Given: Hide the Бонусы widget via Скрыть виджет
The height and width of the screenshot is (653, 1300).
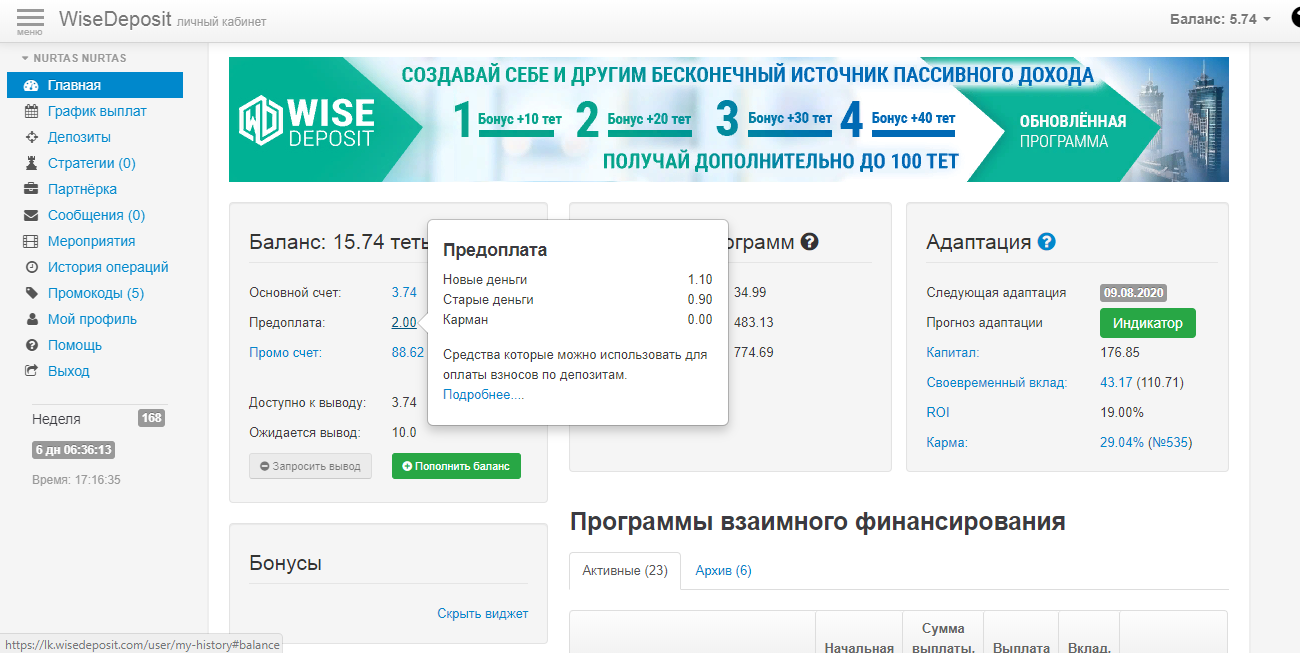Looking at the screenshot, I should coord(482,613).
